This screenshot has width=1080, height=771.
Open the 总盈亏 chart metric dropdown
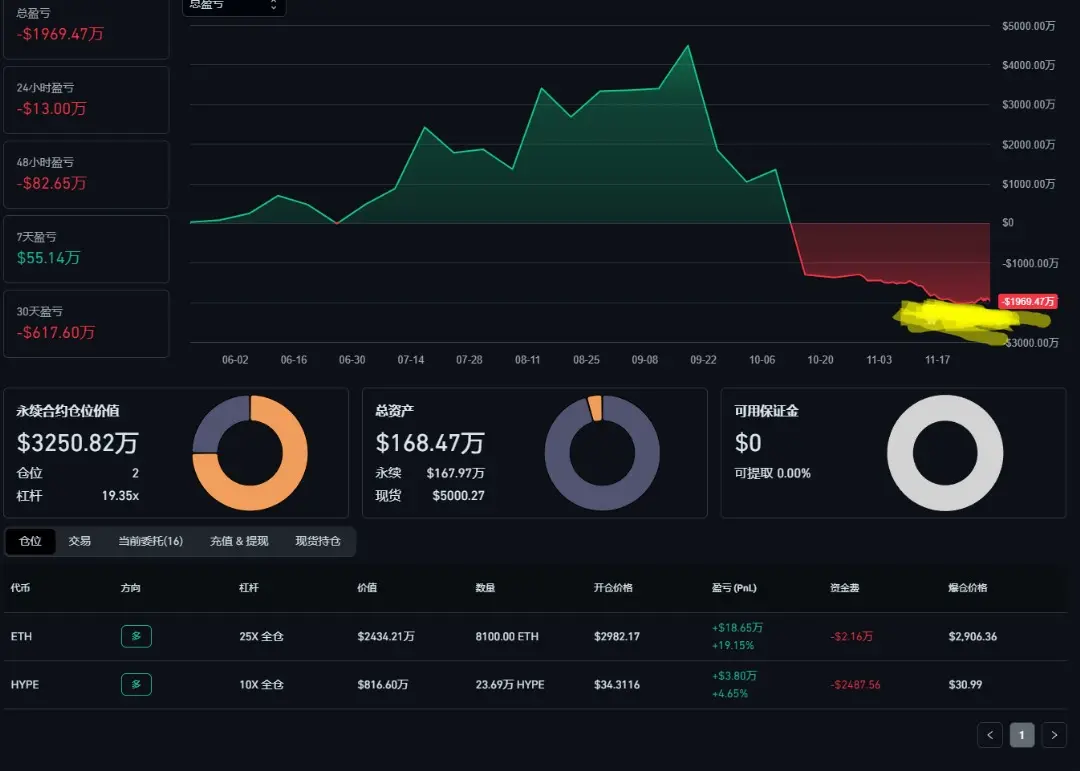(233, 6)
